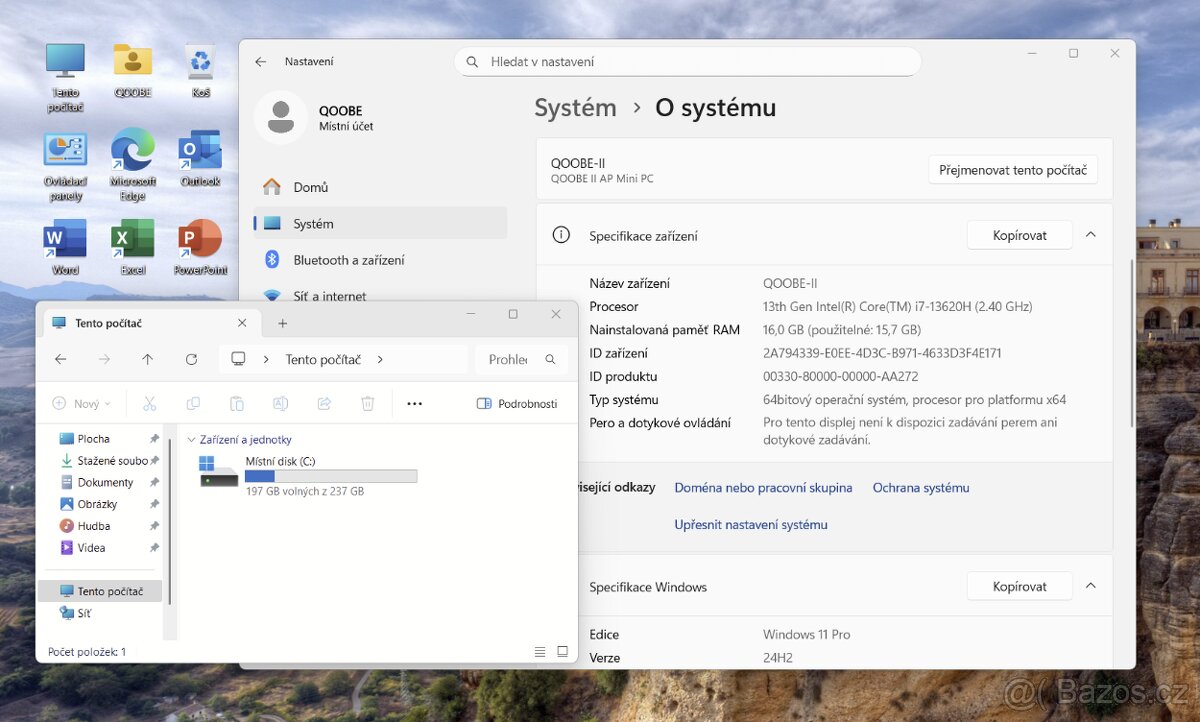Screen dimensions: 1200x722
Task: Select Bluetooth a zařízení in Settings sidebar
Action: [x=348, y=260]
